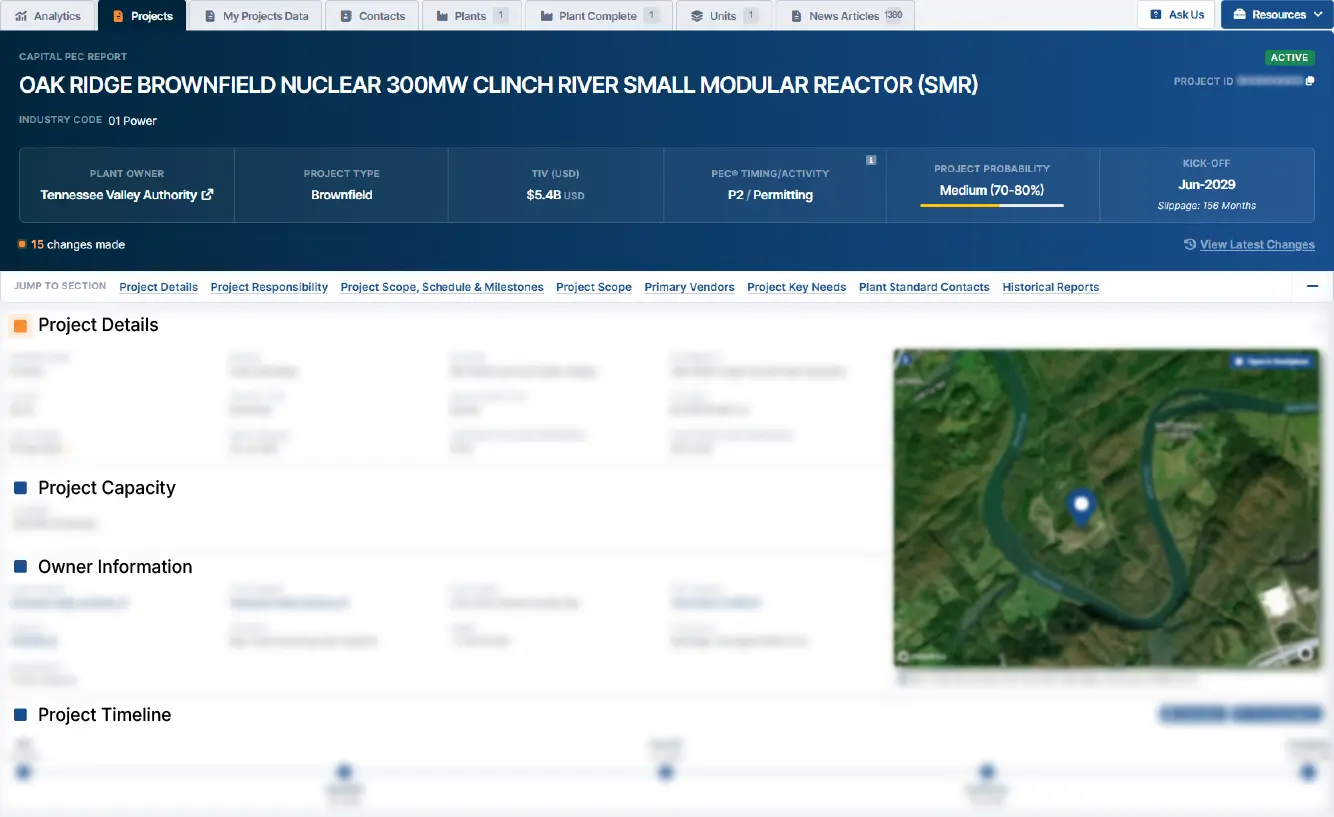Open the Contacts tab
This screenshot has width=1334, height=817.
[372, 16]
